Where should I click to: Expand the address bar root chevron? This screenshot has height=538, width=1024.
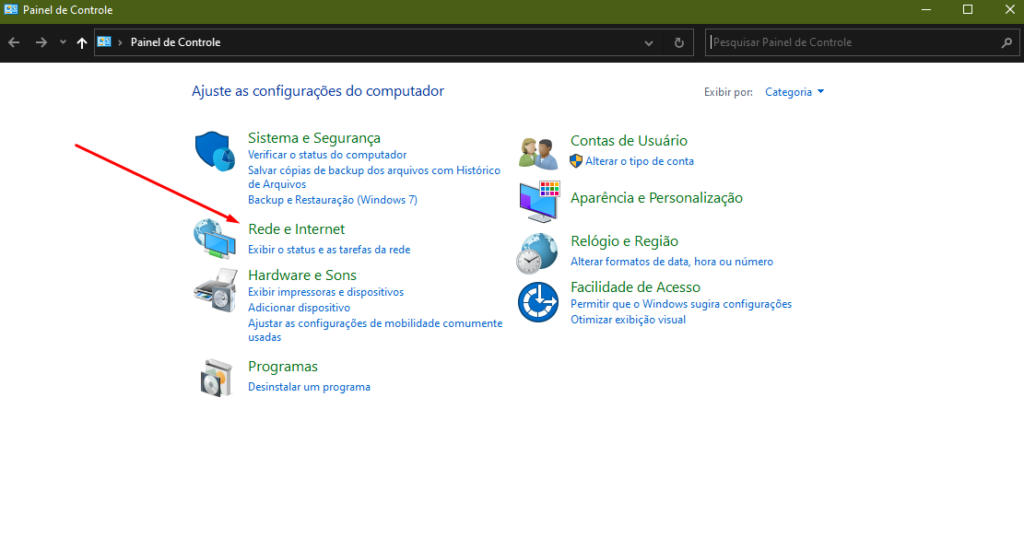[x=120, y=42]
